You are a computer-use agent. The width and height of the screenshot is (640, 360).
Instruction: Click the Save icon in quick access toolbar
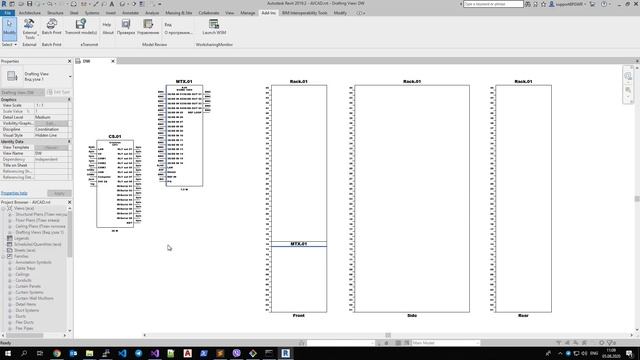click(29, 4)
